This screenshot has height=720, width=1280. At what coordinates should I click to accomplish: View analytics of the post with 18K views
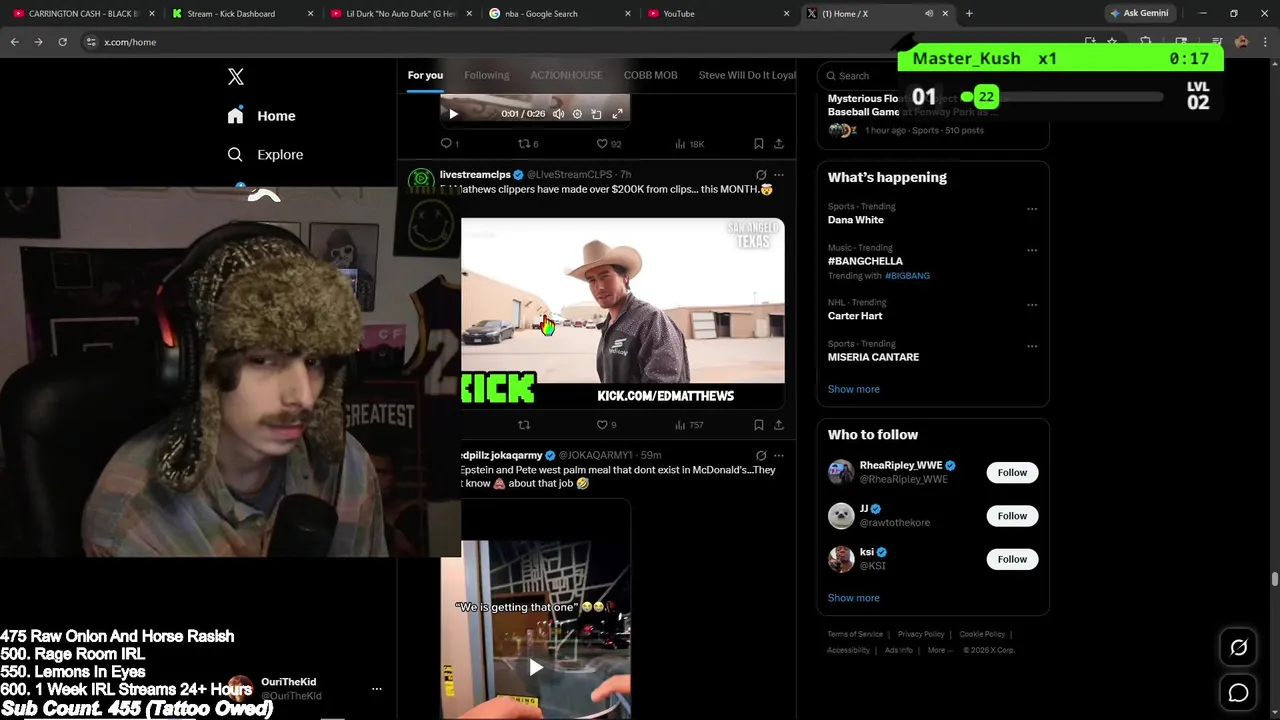690,144
